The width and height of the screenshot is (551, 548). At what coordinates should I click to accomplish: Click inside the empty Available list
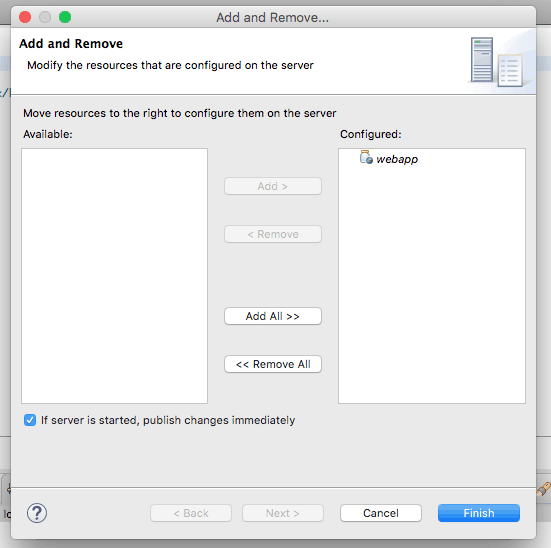click(x=114, y=276)
